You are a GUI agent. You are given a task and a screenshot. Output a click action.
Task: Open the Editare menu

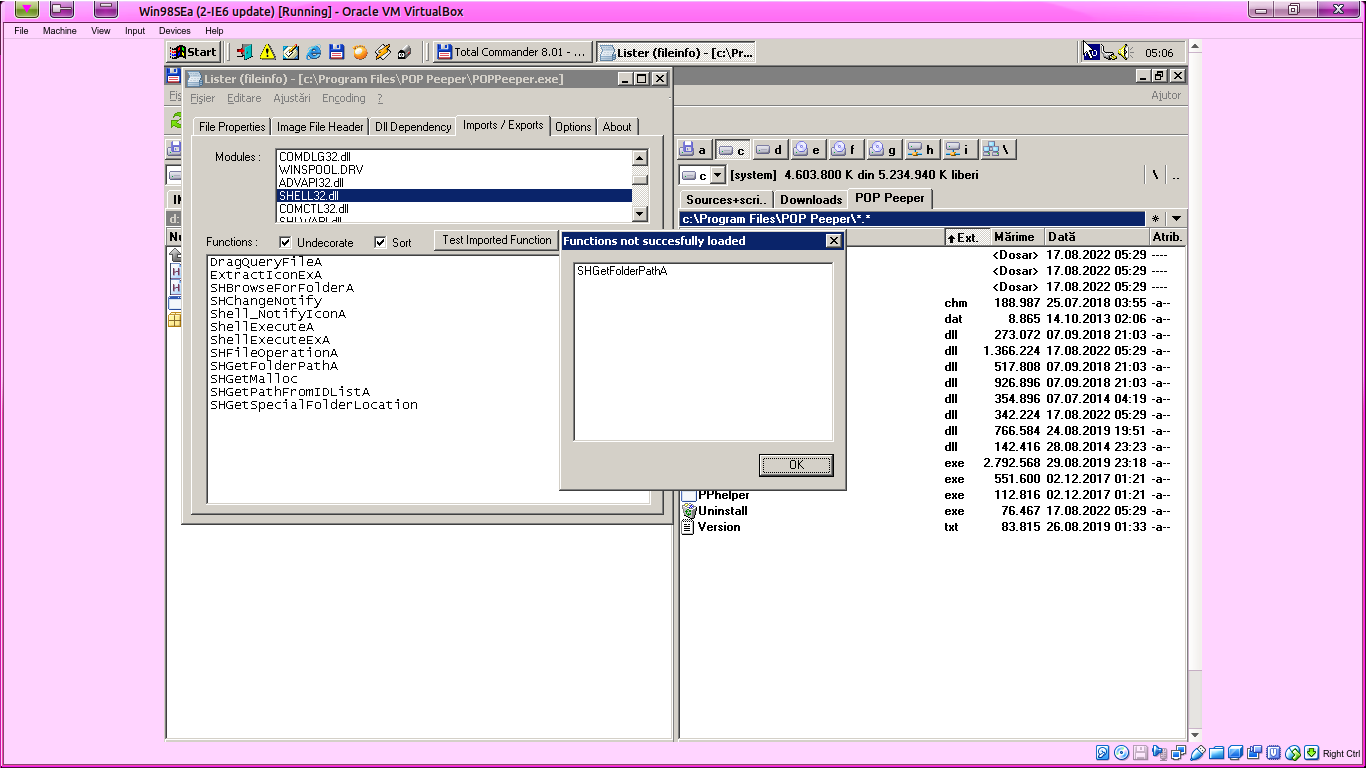[244, 98]
